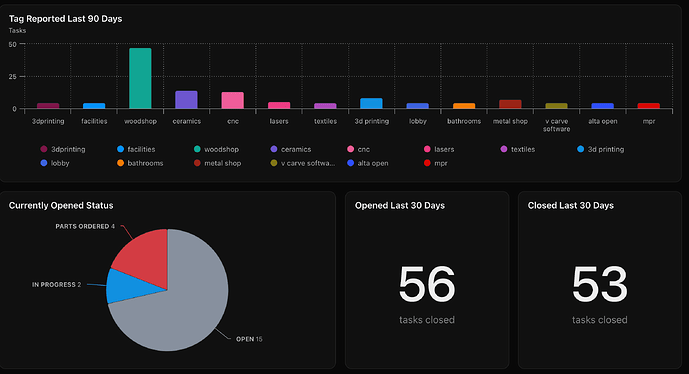The image size is (689, 374).
Task: Click the purple ceramics bar
Action: 186,100
